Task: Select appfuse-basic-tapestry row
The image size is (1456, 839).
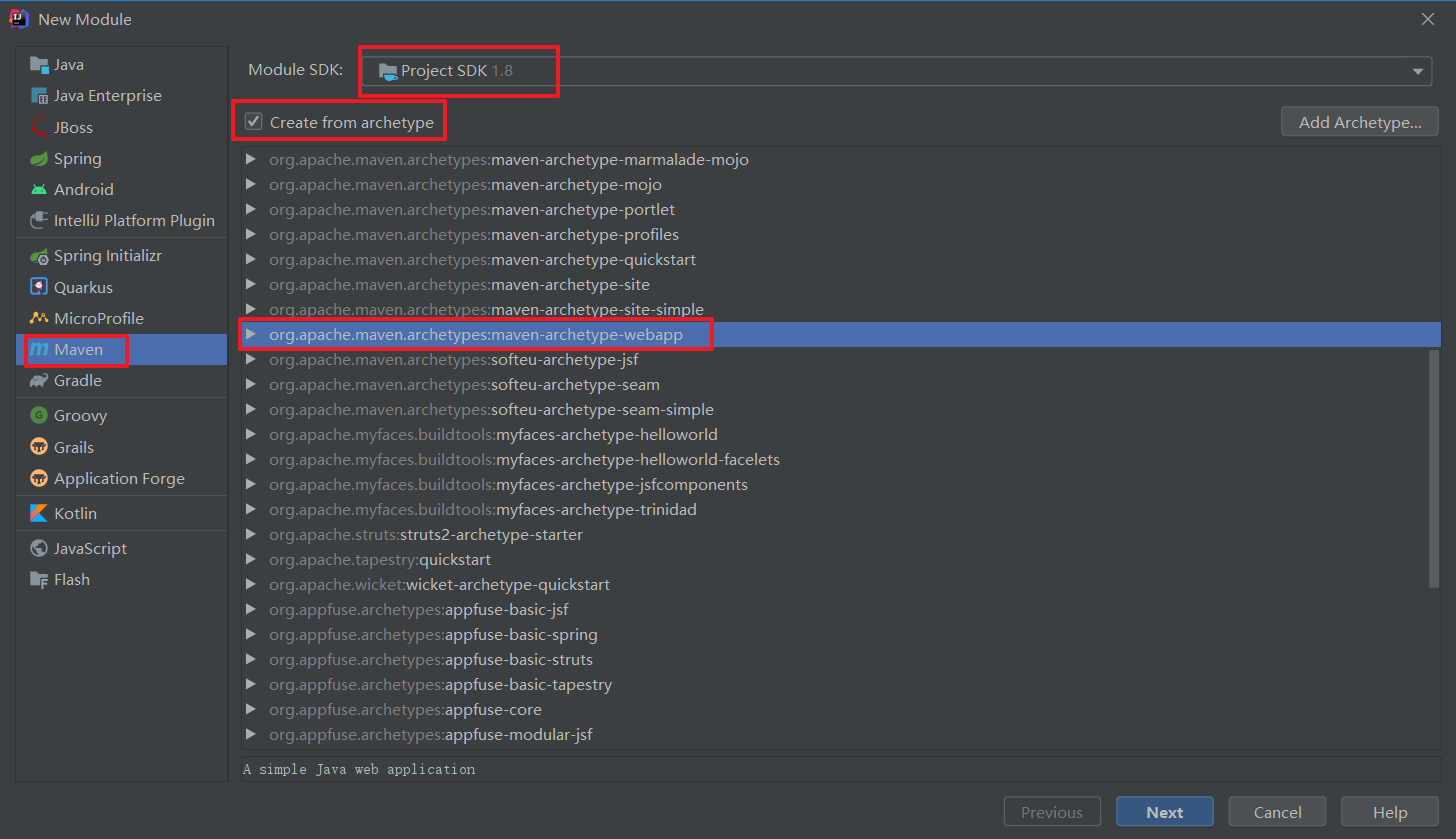Action: pos(841,685)
